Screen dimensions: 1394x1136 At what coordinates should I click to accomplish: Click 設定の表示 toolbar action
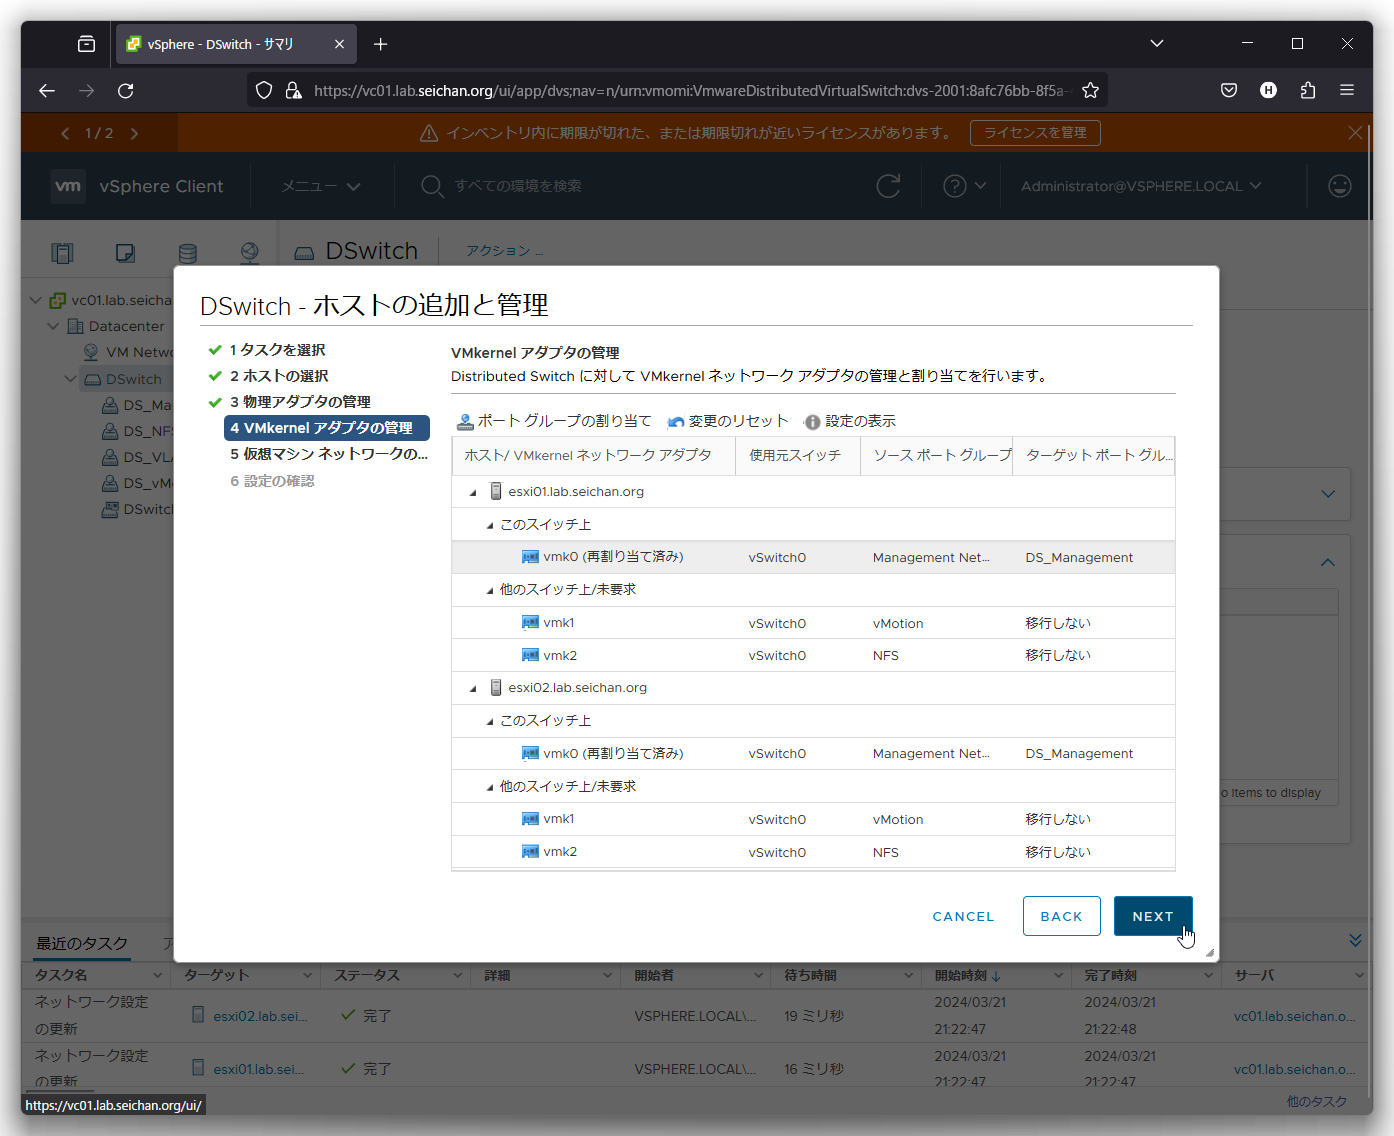click(x=850, y=421)
